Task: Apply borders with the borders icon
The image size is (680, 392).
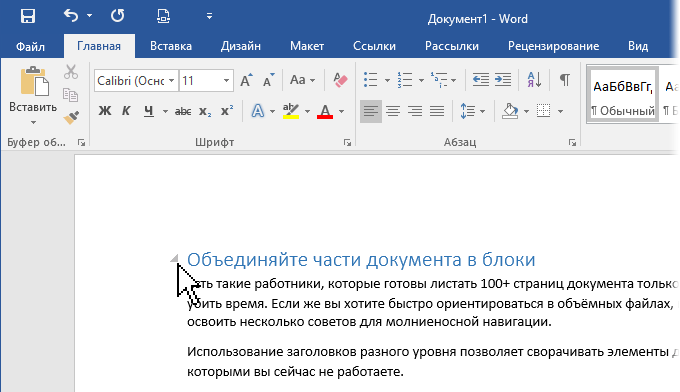Action: click(543, 111)
